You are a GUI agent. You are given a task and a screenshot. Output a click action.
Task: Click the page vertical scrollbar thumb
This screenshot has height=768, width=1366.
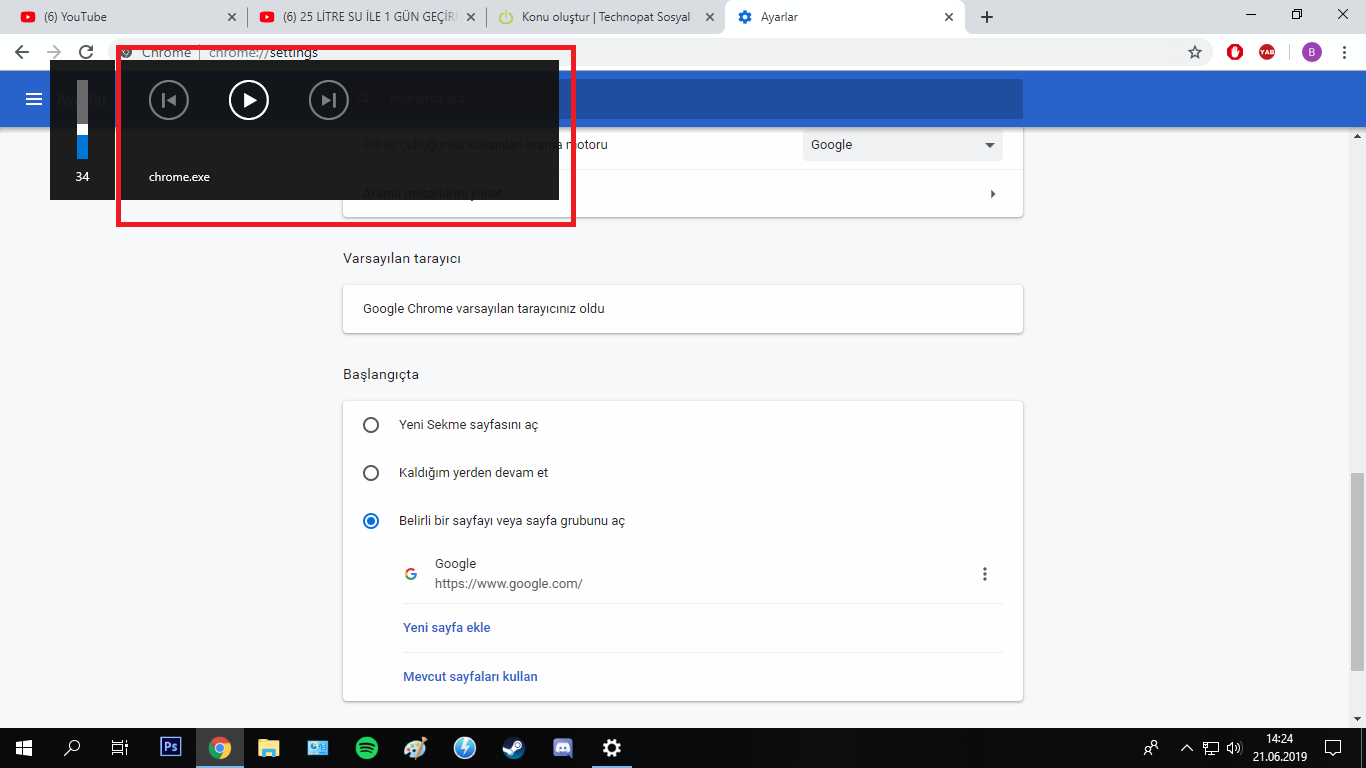pyautogui.click(x=1358, y=571)
